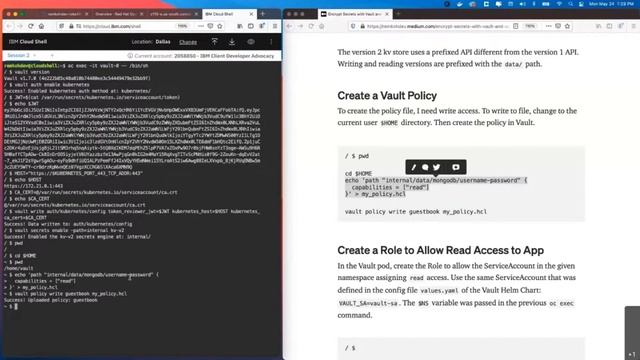This screenshot has width=640, height=360.
Task: Click the terminal line vault secrets enable -path=internal kv-v2
Action: coord(64,230)
